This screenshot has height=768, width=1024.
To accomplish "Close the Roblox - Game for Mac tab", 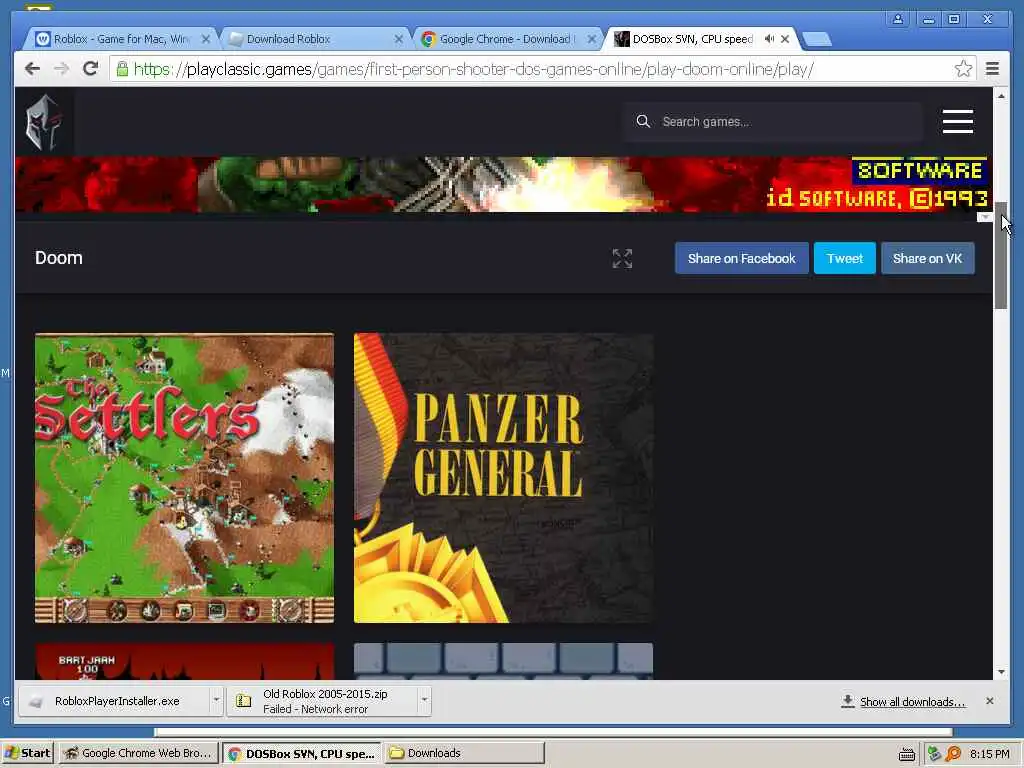I will [206, 39].
